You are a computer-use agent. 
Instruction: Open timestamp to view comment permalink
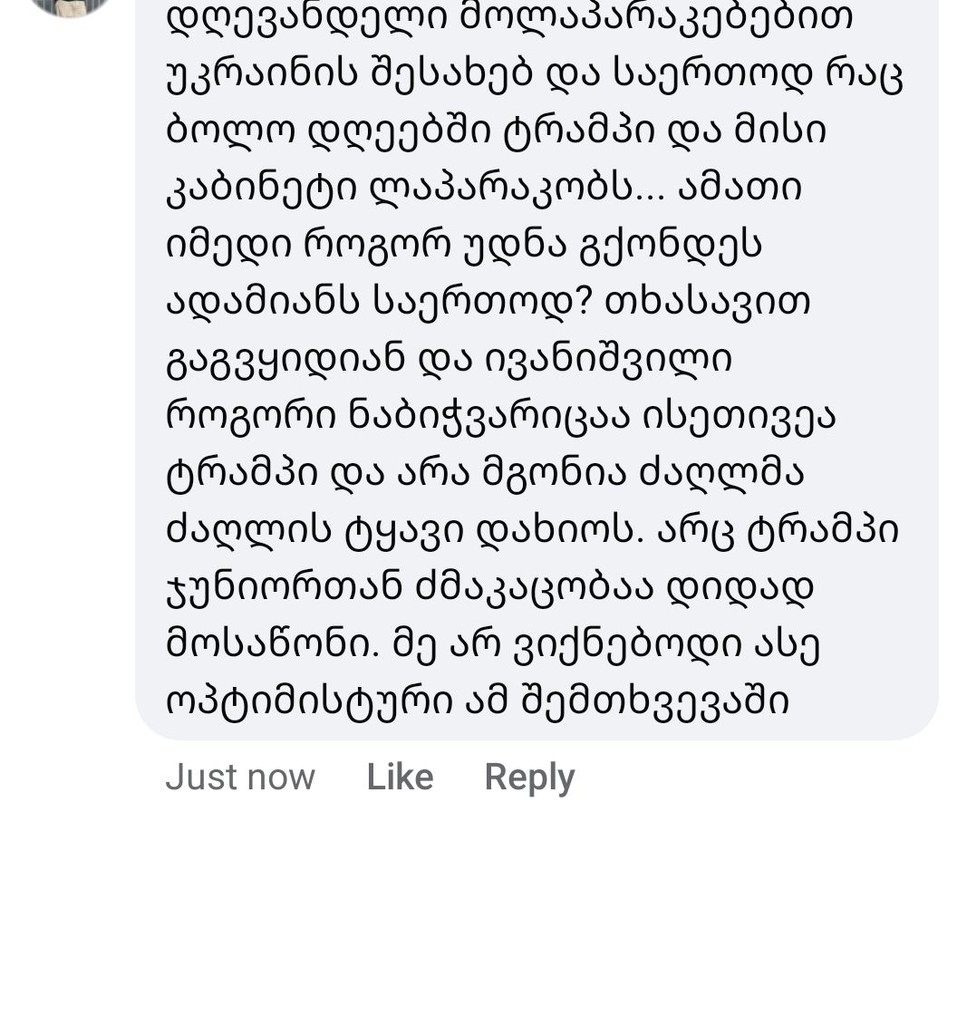coord(240,776)
